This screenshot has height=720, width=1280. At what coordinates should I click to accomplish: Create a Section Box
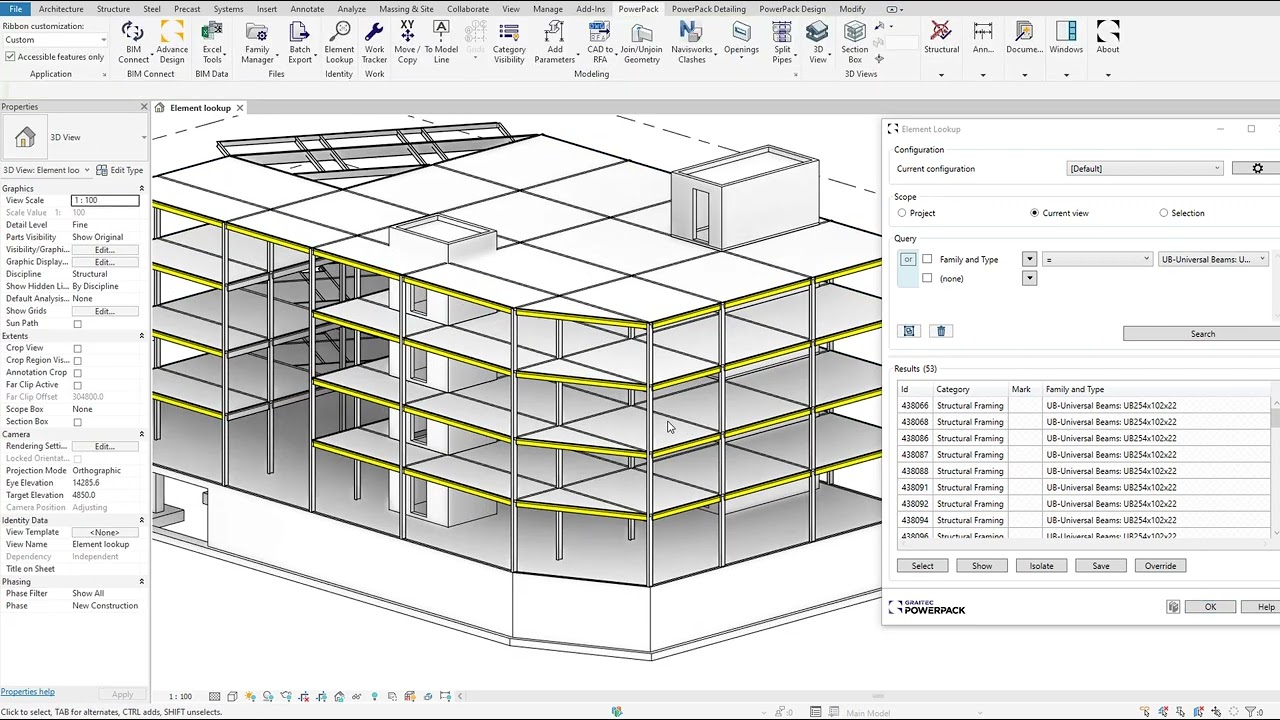click(855, 42)
